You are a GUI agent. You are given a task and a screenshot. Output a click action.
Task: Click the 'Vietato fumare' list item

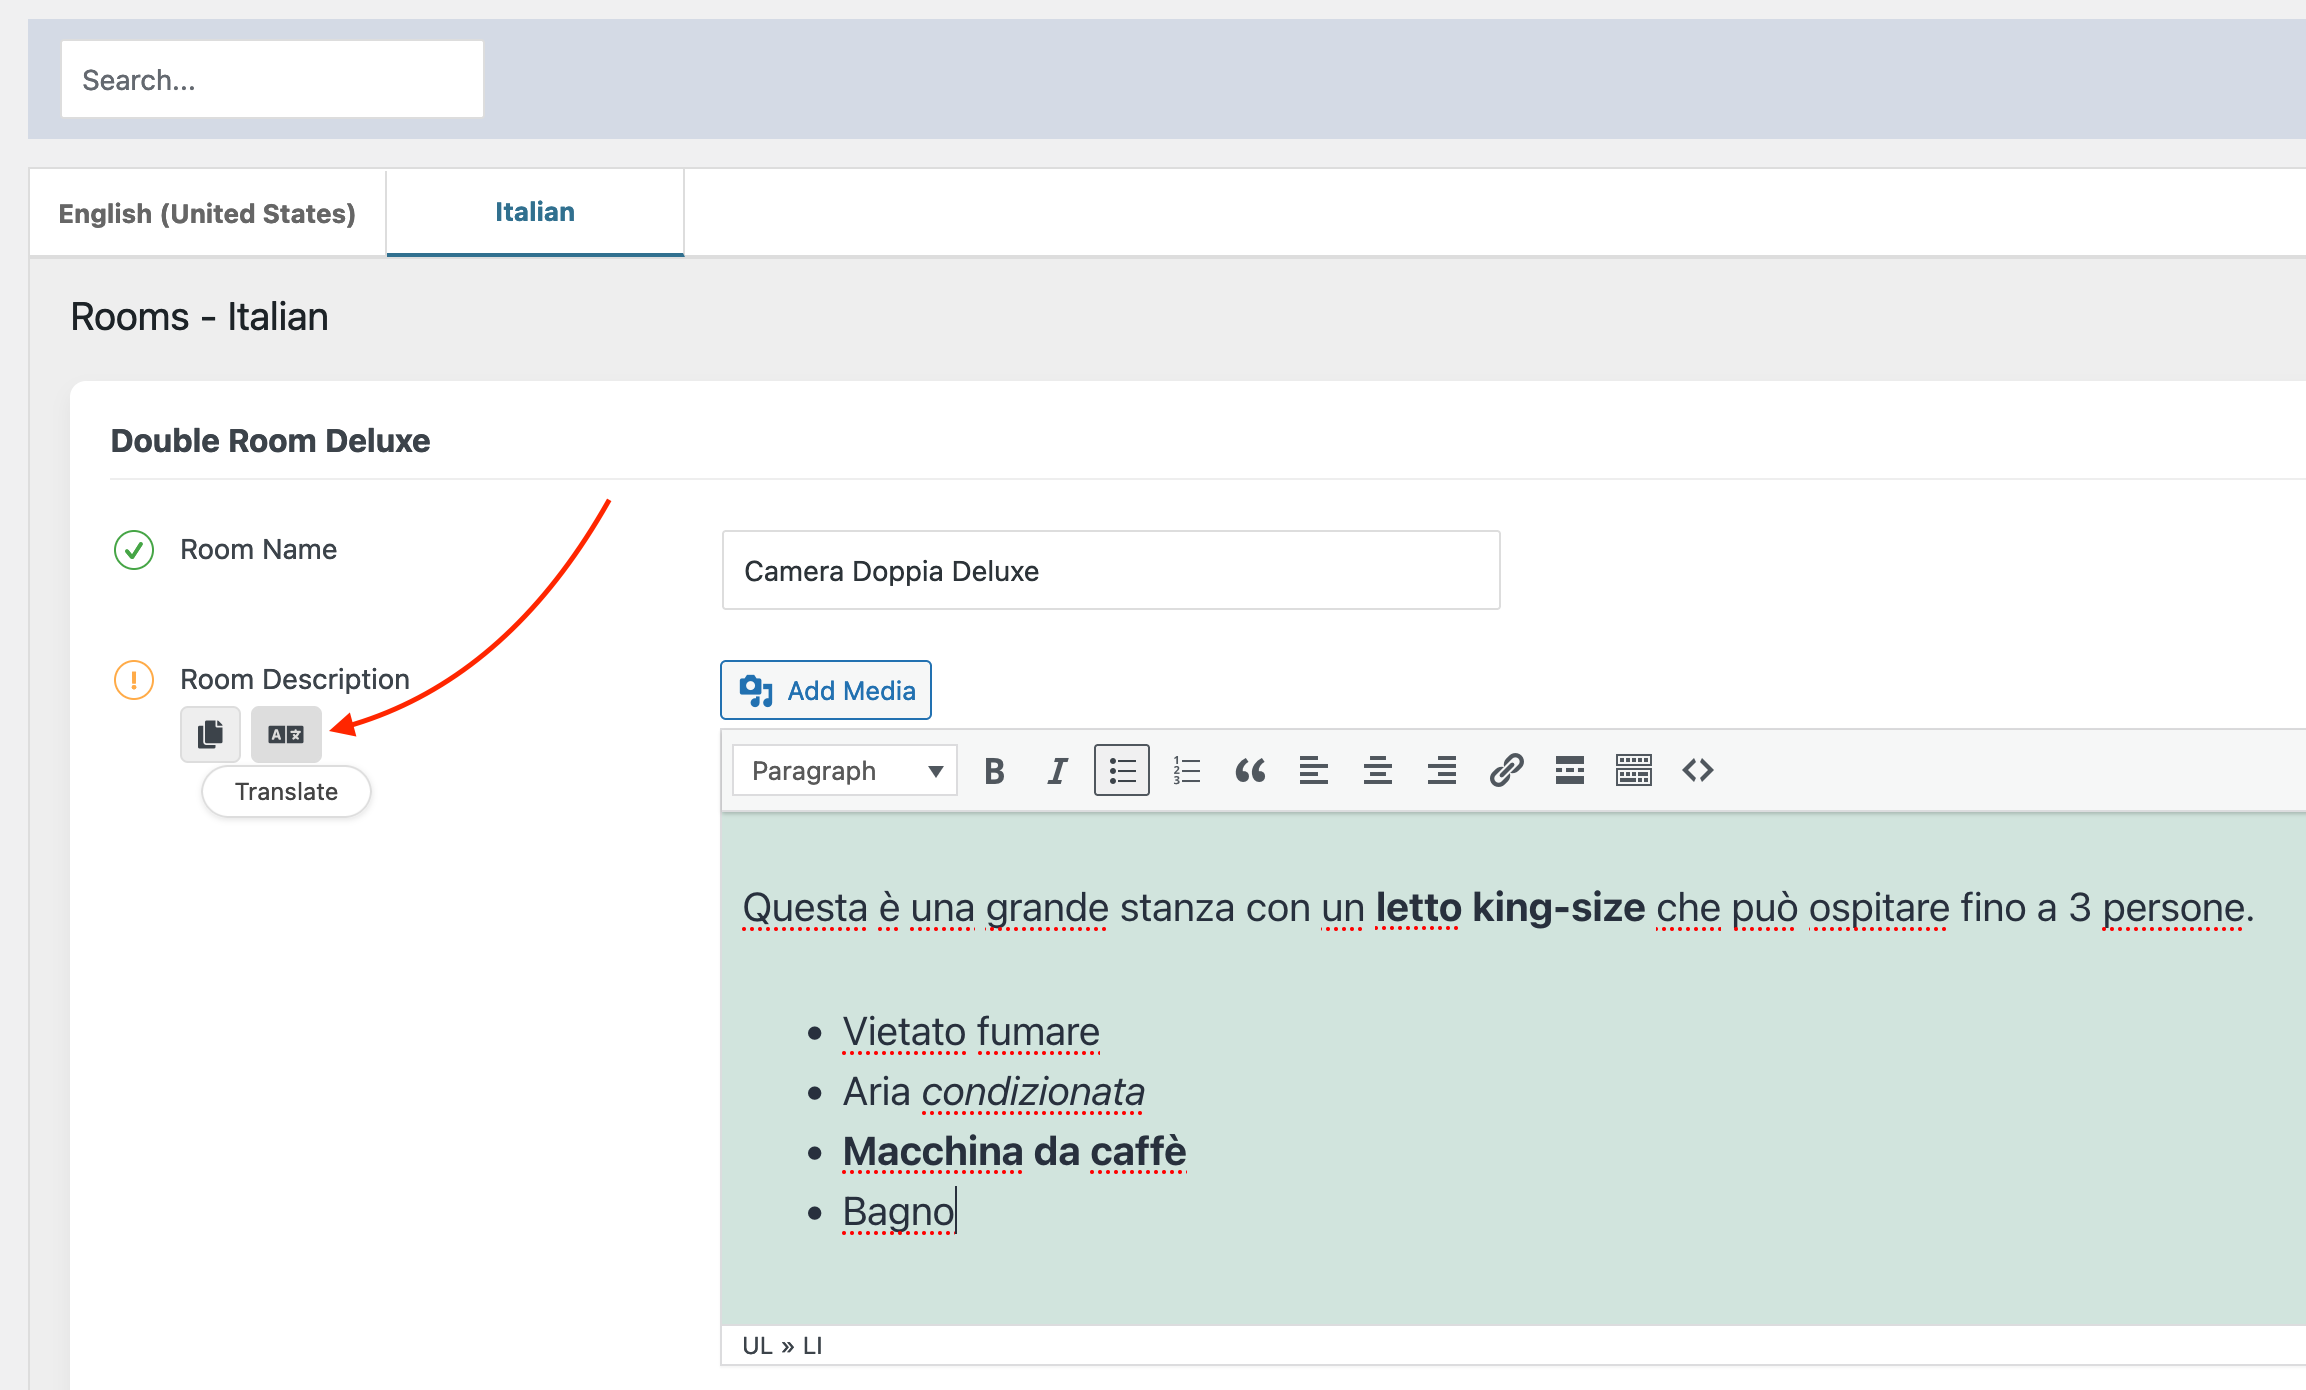tap(971, 1032)
